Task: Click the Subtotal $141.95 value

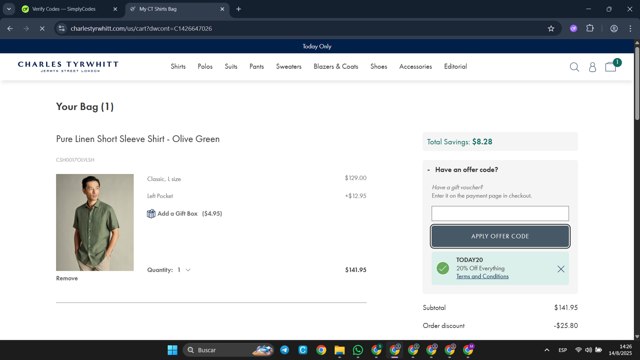Action: tap(566, 308)
